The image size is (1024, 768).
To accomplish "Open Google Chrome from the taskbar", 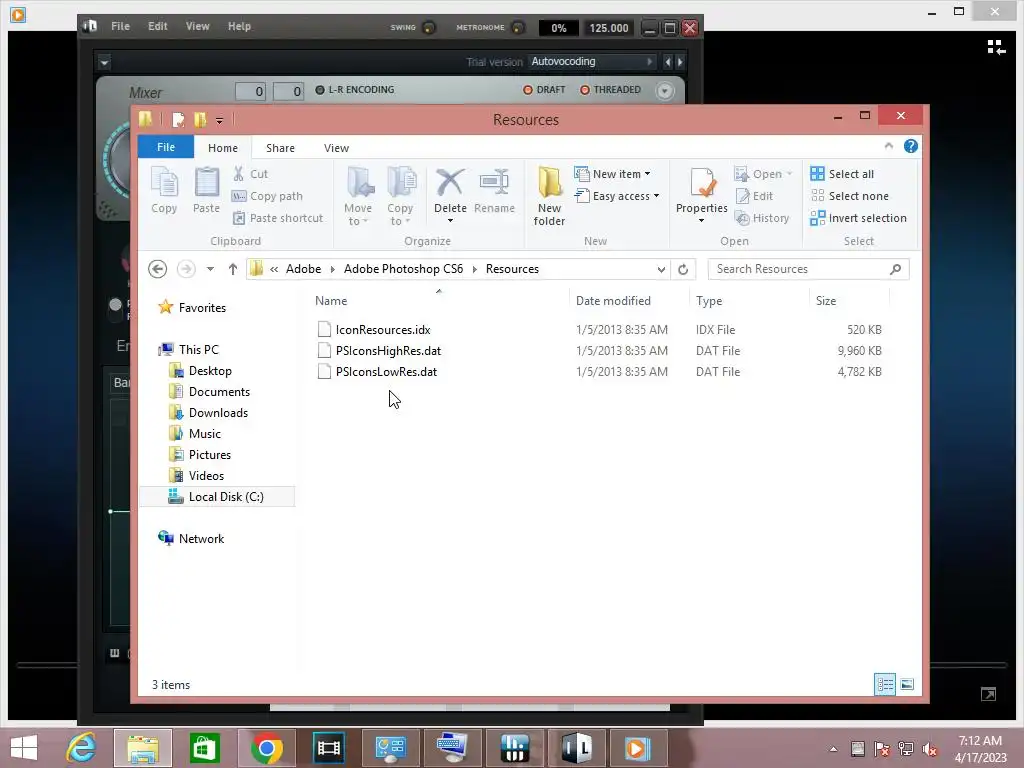I will (x=266, y=748).
